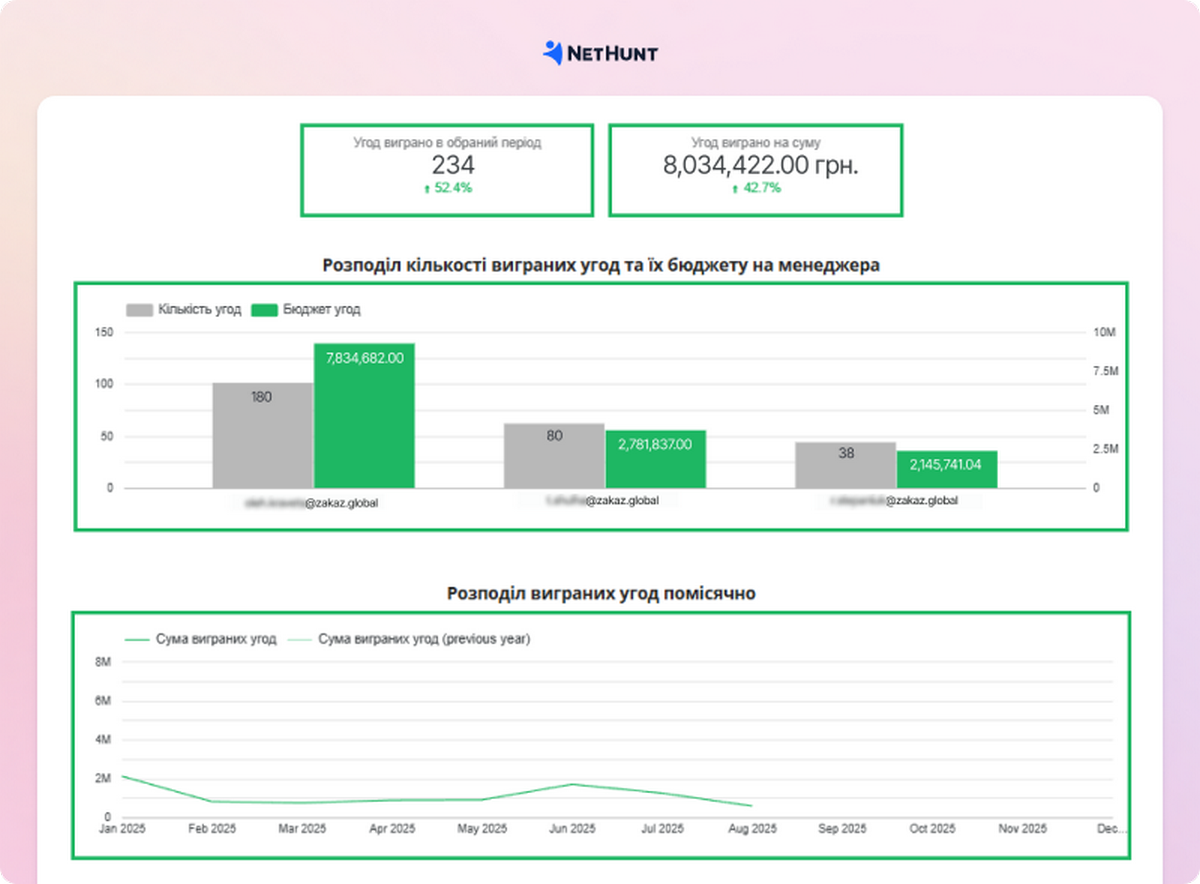1200x884 pixels.
Task: Click the green bar labeled 2,145,741.04
Action: coord(947,470)
